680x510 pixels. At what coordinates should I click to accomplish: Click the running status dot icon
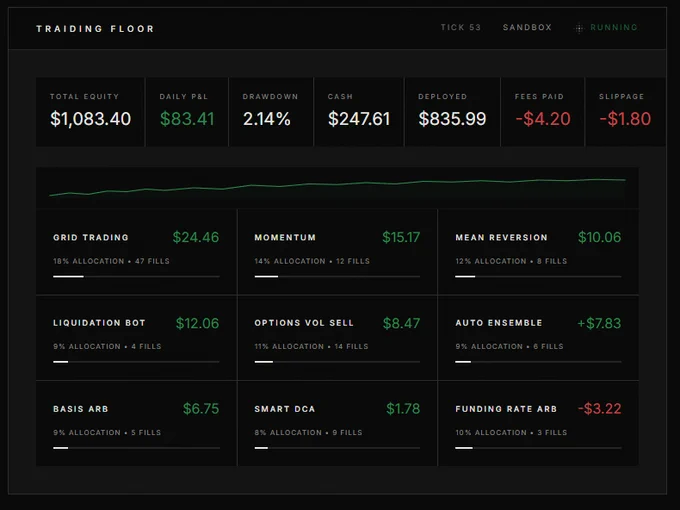579,28
